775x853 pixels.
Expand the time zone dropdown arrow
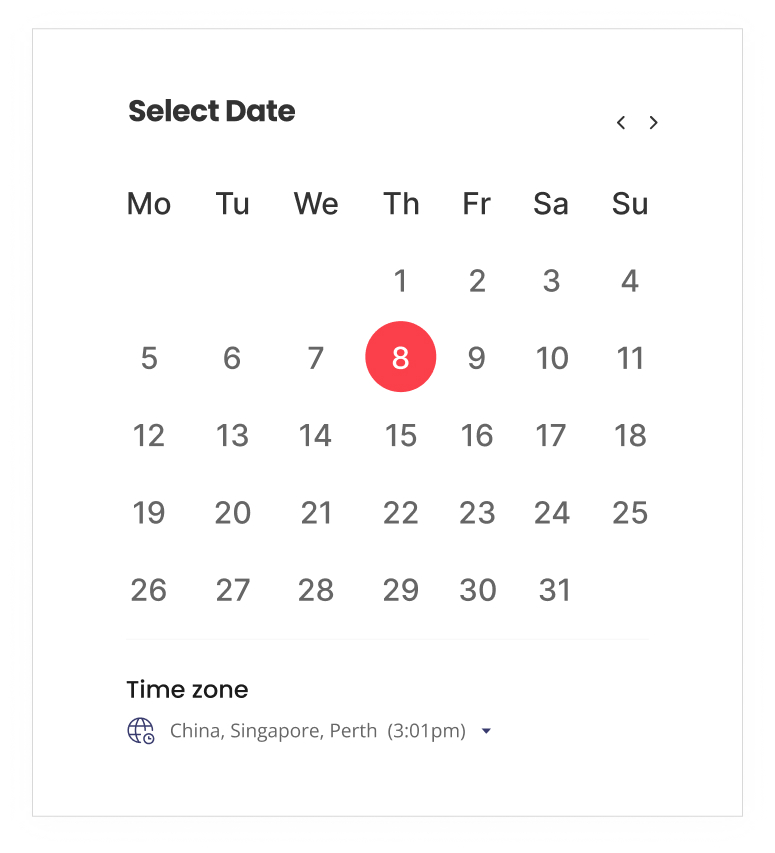486,731
